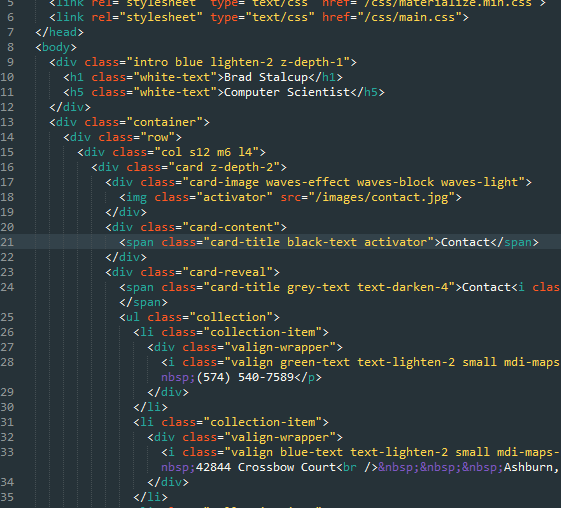
Task: Click "card-title black-text activator" class value
Action: [318, 242]
